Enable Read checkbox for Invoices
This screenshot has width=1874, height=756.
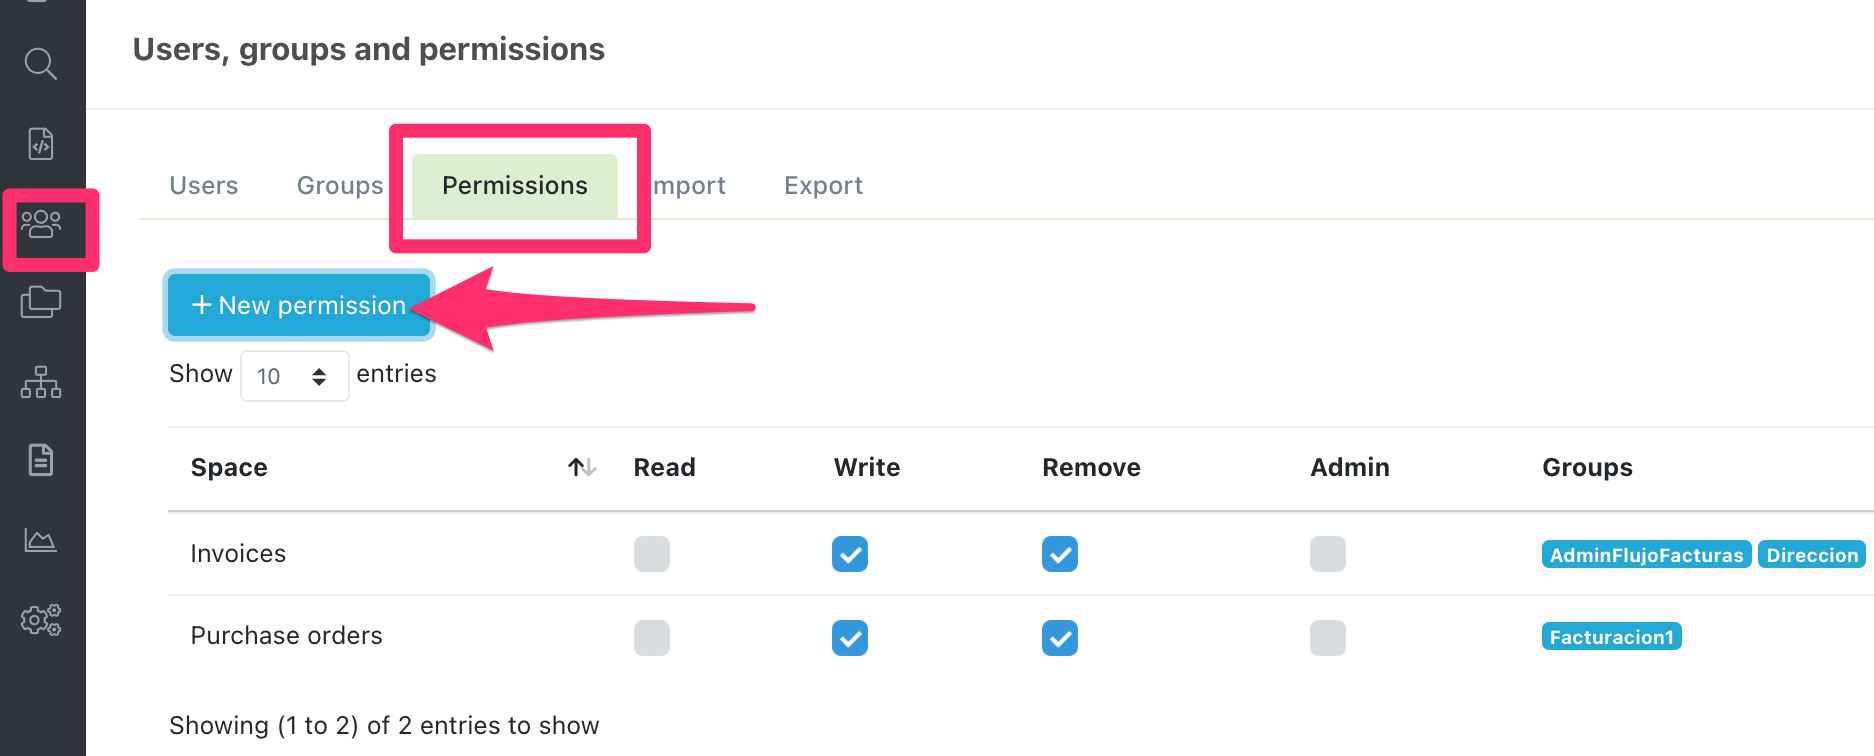click(651, 554)
